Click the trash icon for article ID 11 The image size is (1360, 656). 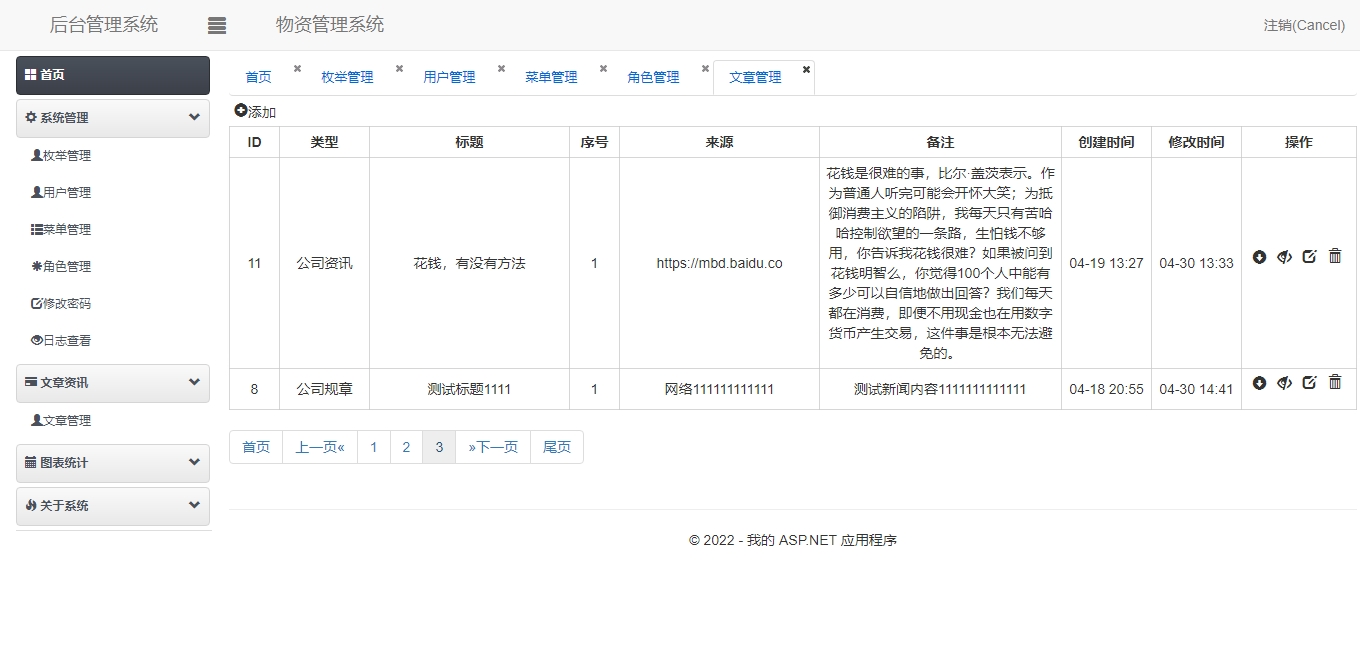[1335, 256]
